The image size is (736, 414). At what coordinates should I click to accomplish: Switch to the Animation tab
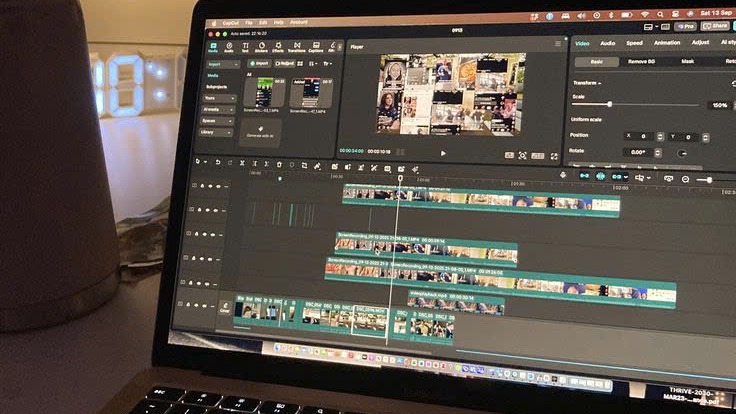coord(666,43)
